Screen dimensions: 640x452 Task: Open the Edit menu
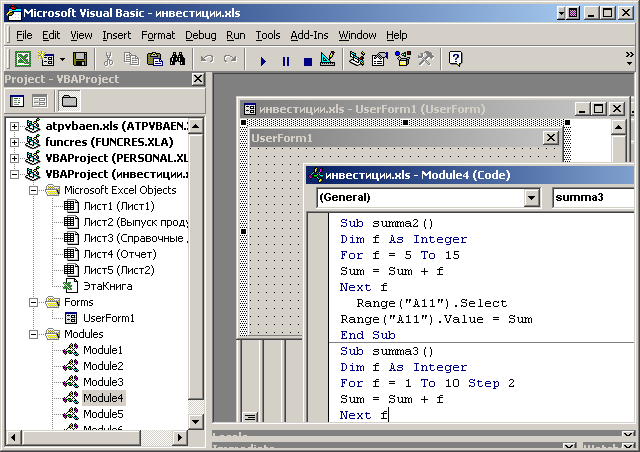pyautogui.click(x=51, y=36)
